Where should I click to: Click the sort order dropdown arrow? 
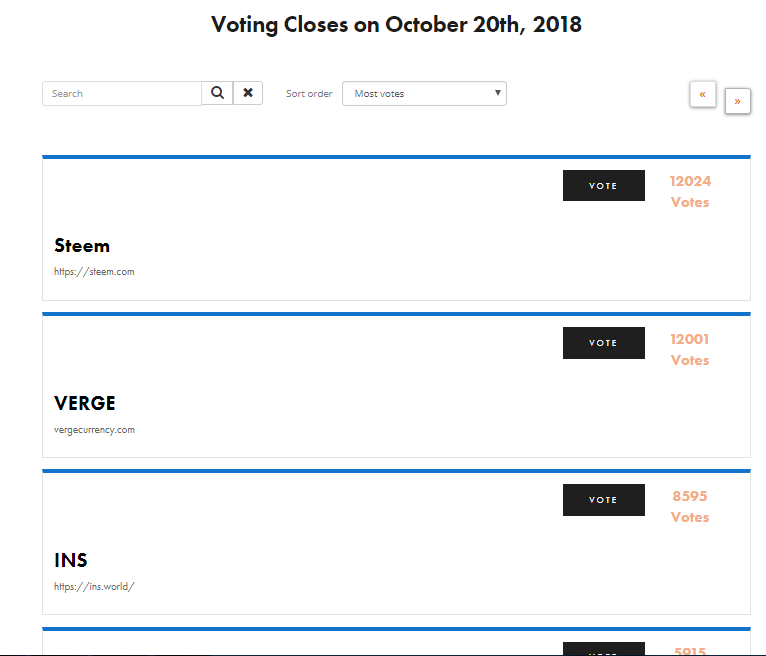[497, 93]
